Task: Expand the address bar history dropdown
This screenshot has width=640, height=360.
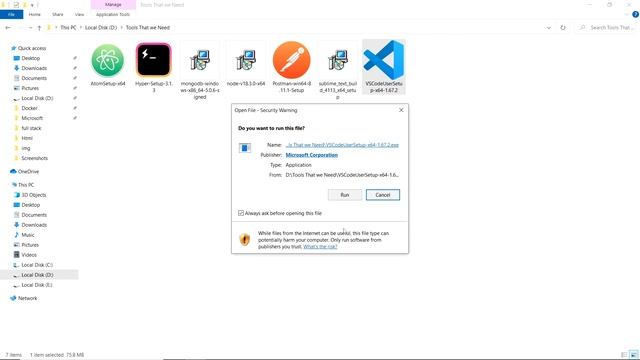Action: tap(549, 28)
